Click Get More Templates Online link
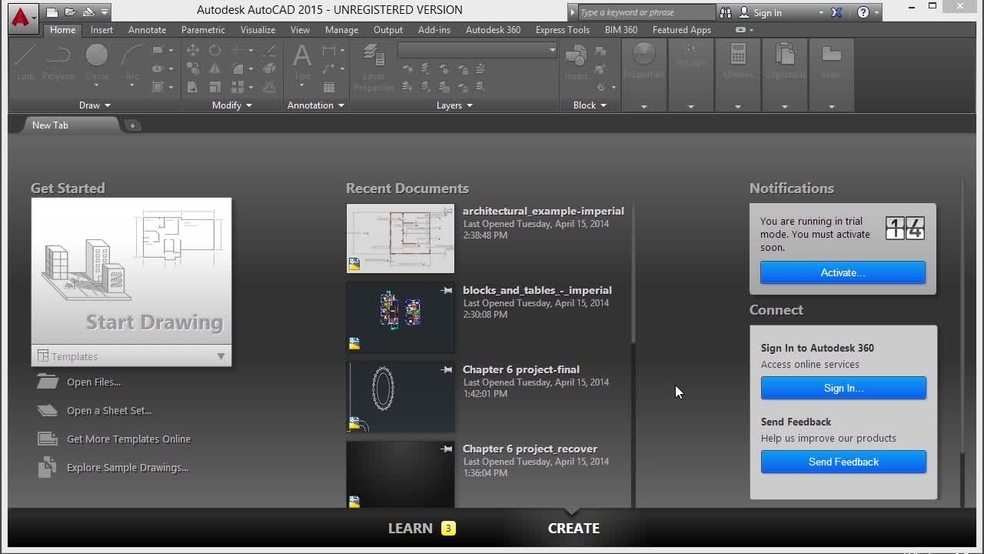Viewport: 984px width, 554px height. [129, 439]
